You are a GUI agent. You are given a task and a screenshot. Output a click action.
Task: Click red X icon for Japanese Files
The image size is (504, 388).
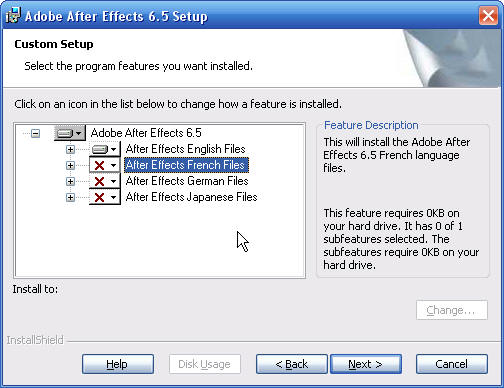(105, 197)
